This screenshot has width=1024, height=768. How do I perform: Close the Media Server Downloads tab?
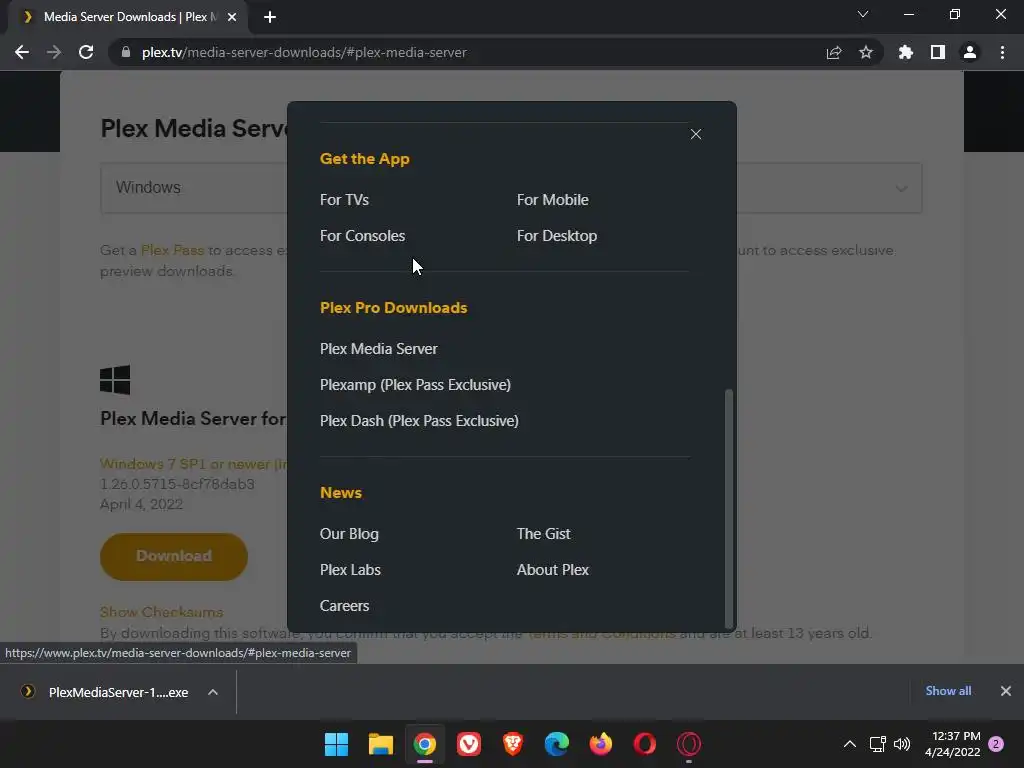232,17
